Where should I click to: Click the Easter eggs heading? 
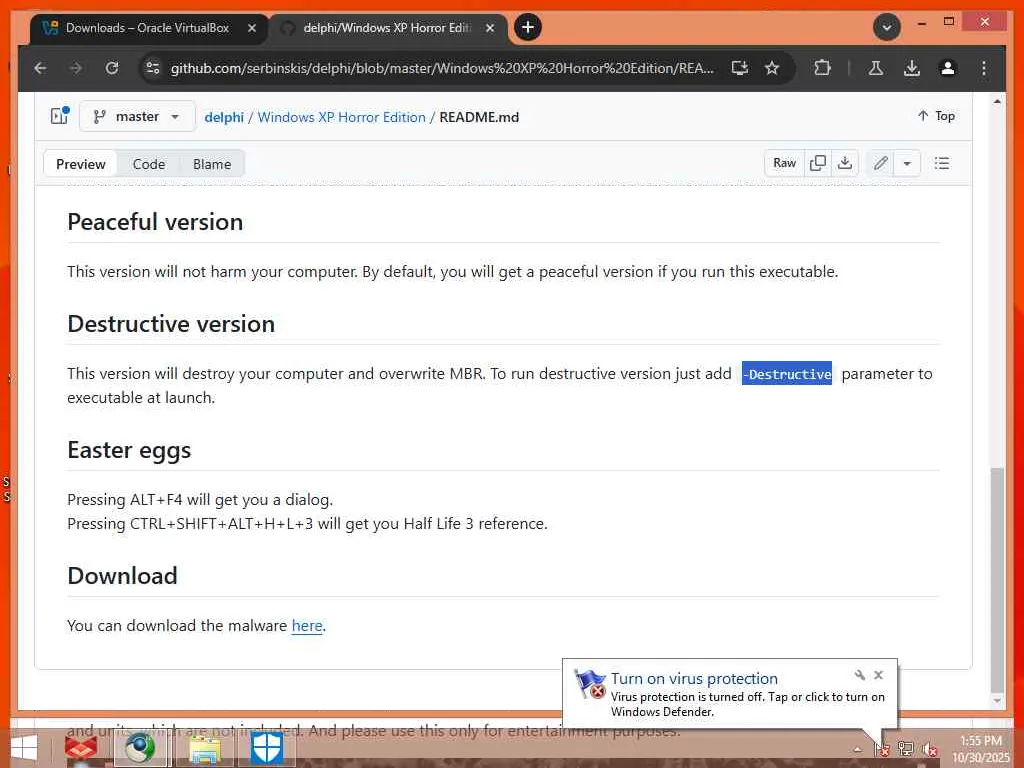[x=129, y=450]
